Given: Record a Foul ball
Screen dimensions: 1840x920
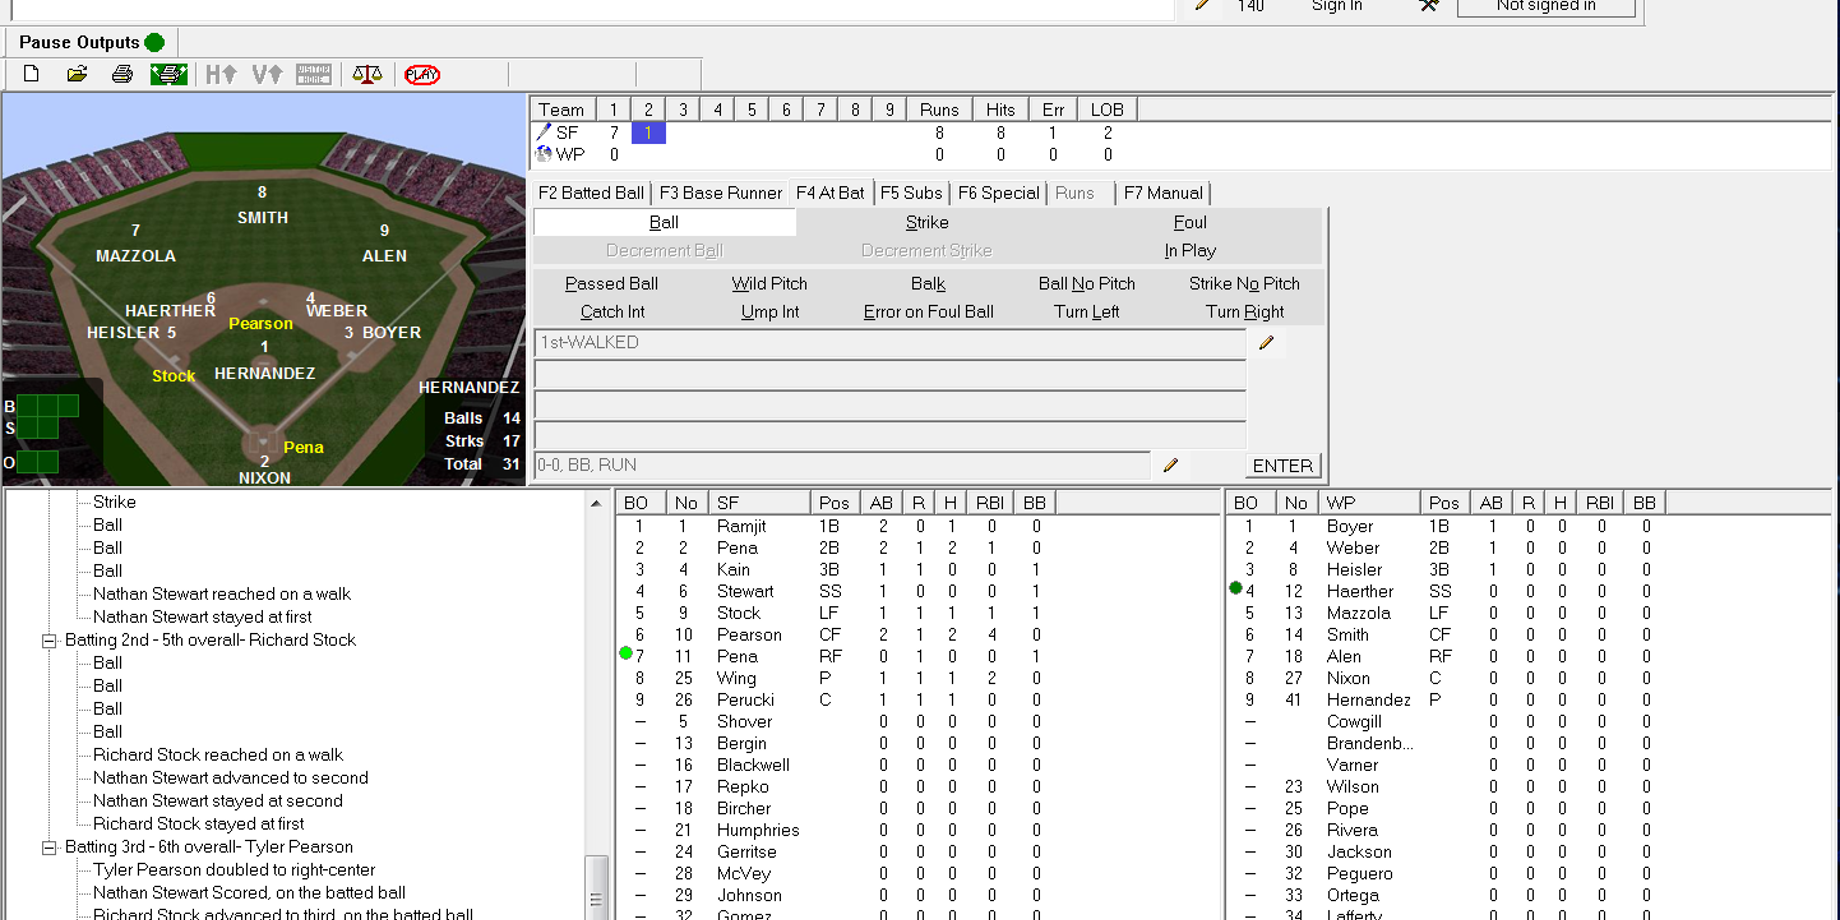Looking at the screenshot, I should coord(1190,222).
